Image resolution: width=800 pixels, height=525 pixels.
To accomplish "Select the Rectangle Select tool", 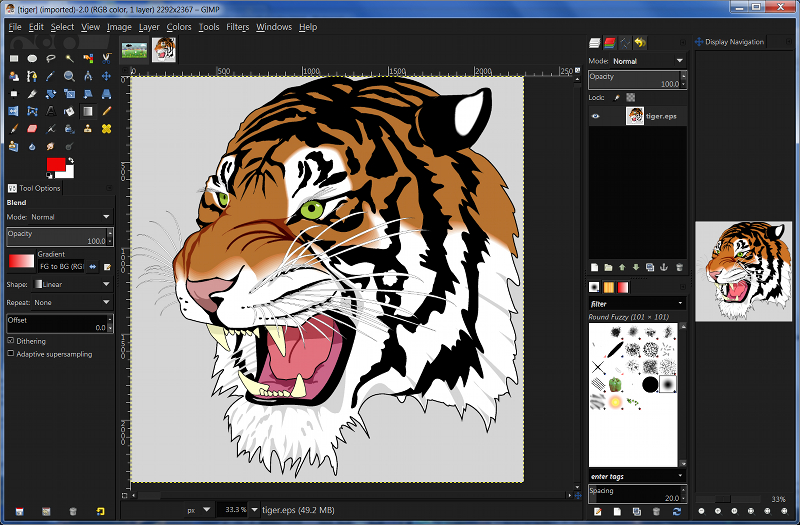I will (x=14, y=58).
